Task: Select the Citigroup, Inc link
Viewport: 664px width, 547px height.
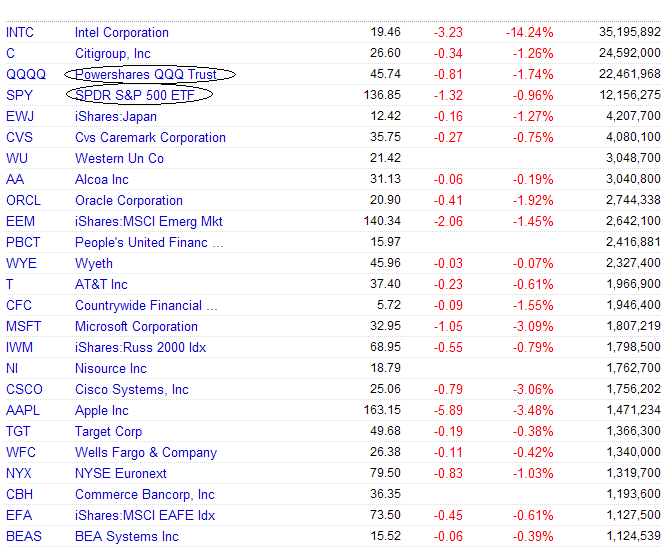Action: [x=113, y=54]
